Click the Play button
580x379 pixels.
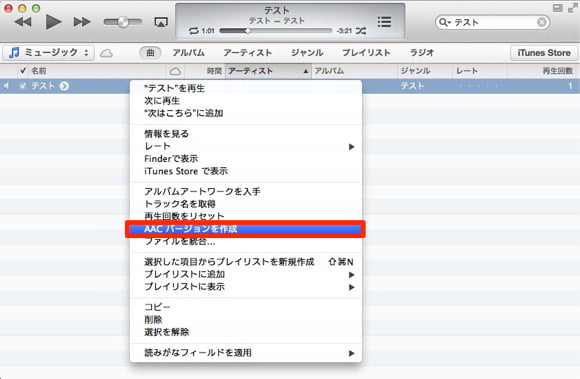(53, 22)
